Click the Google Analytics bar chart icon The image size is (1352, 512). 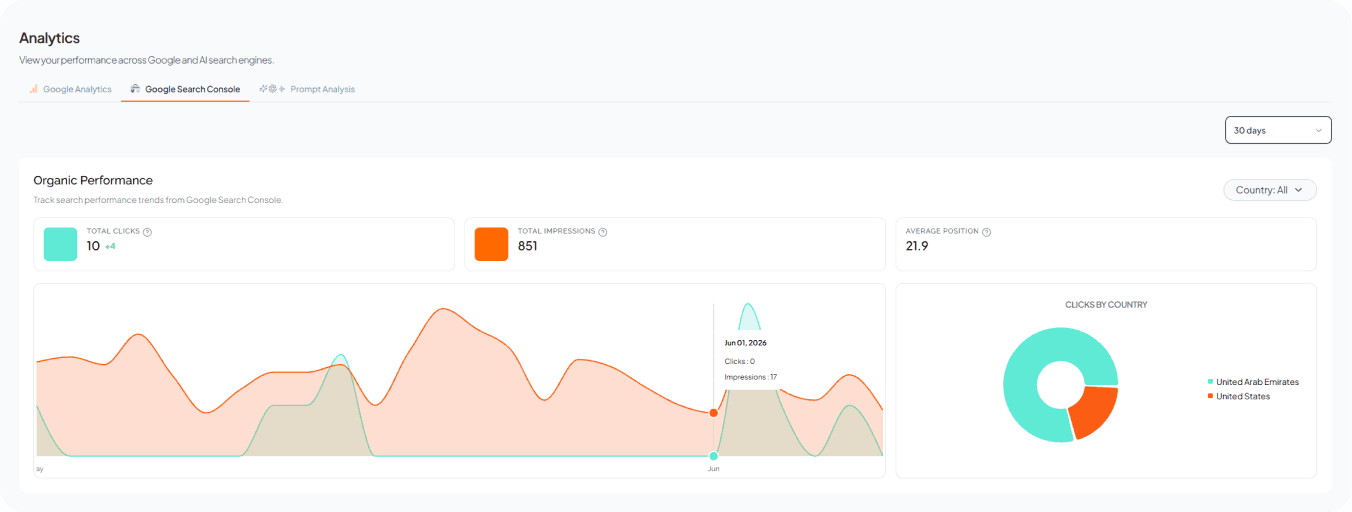(x=33, y=89)
